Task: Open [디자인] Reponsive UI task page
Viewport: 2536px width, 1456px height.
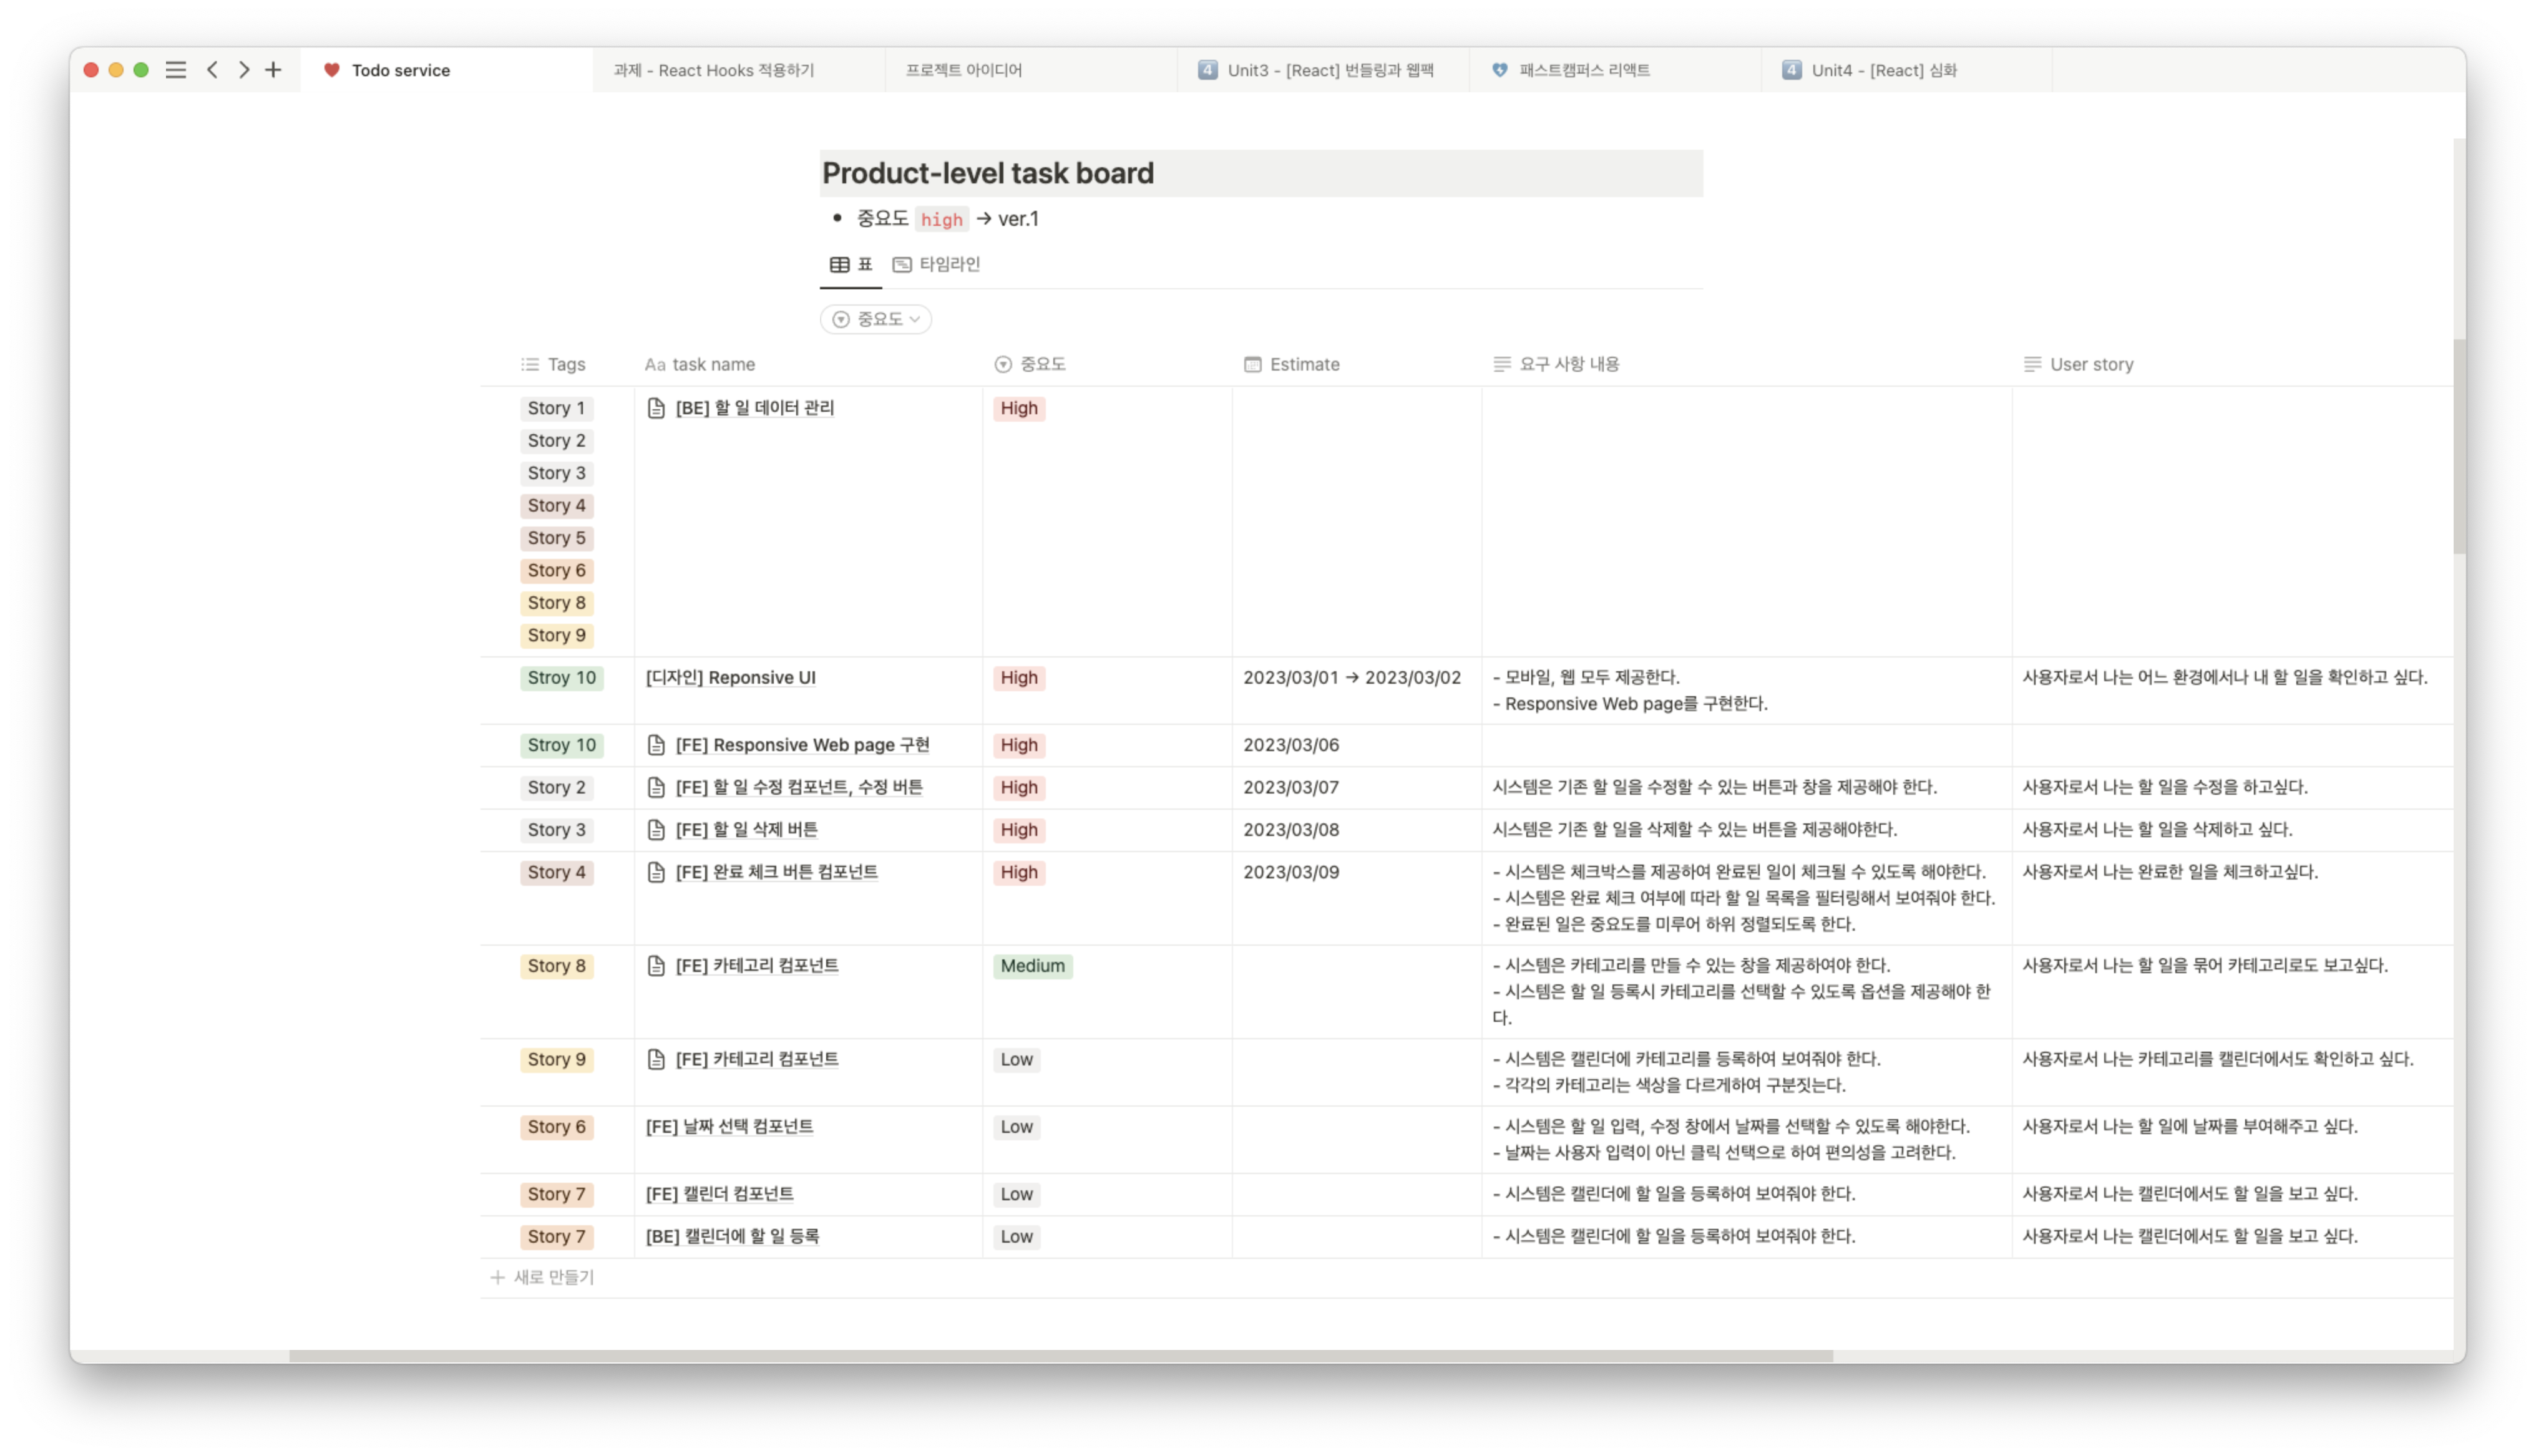Action: [730, 677]
